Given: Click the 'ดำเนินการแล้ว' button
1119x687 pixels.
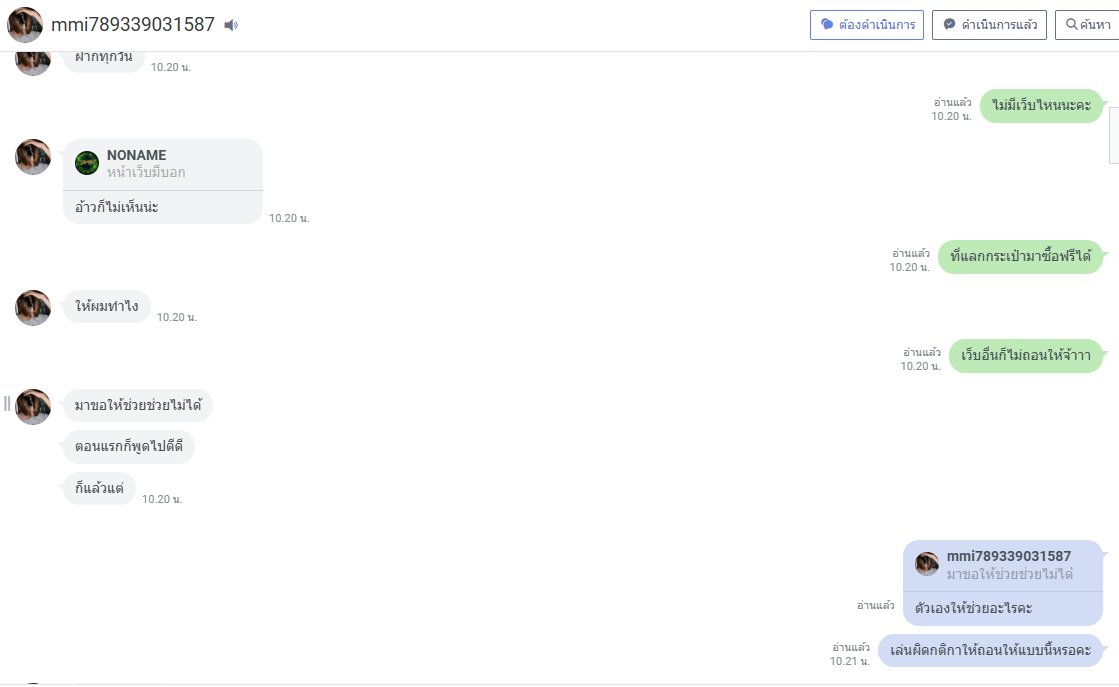Looking at the screenshot, I should (x=989, y=25).
